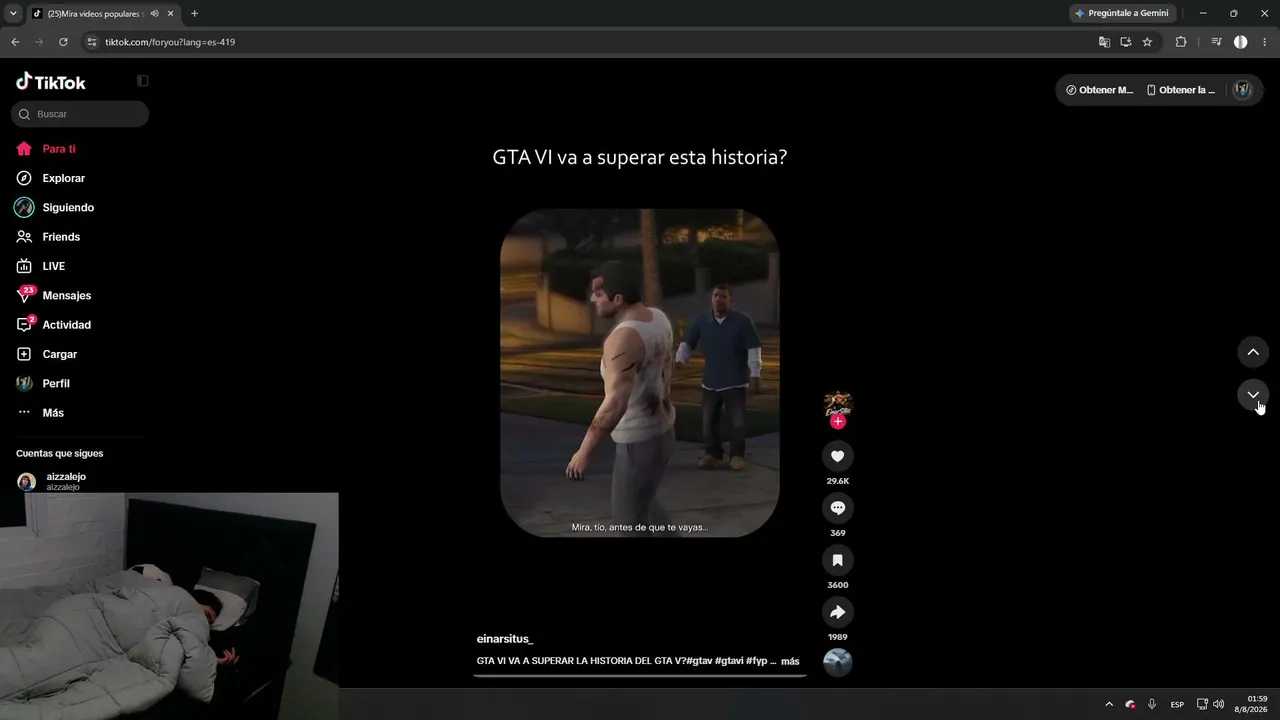Open the Chrome profile button
The image size is (1280, 720).
[1241, 42]
